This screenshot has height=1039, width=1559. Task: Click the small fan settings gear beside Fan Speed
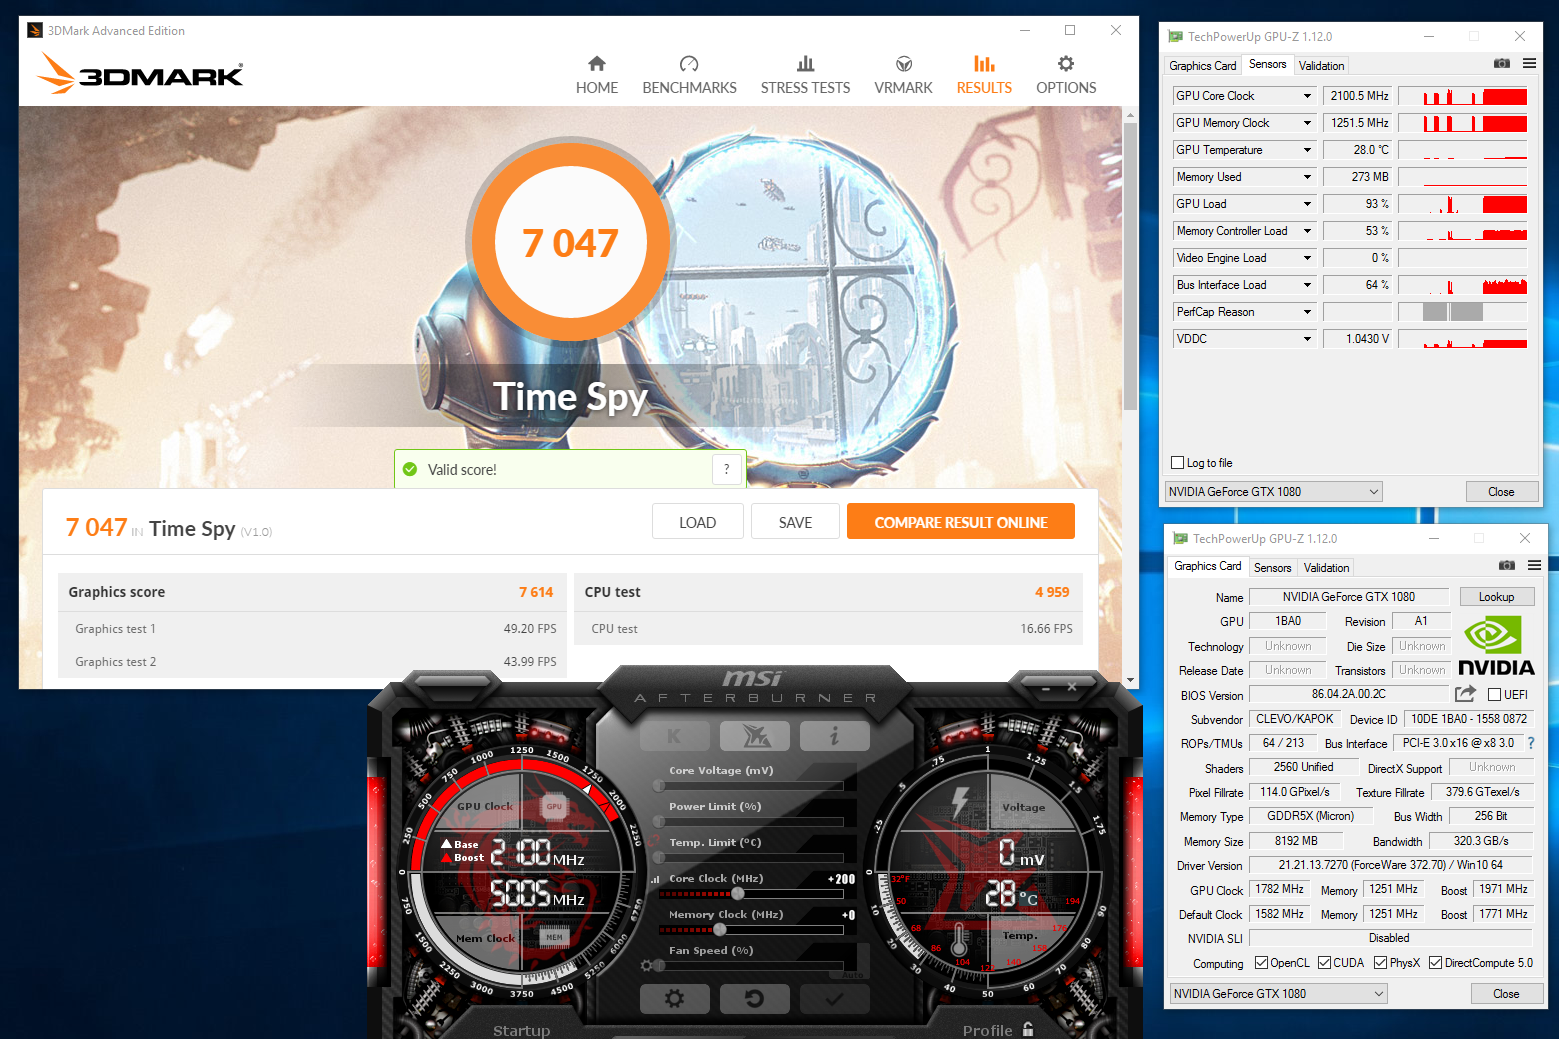pyautogui.click(x=647, y=966)
